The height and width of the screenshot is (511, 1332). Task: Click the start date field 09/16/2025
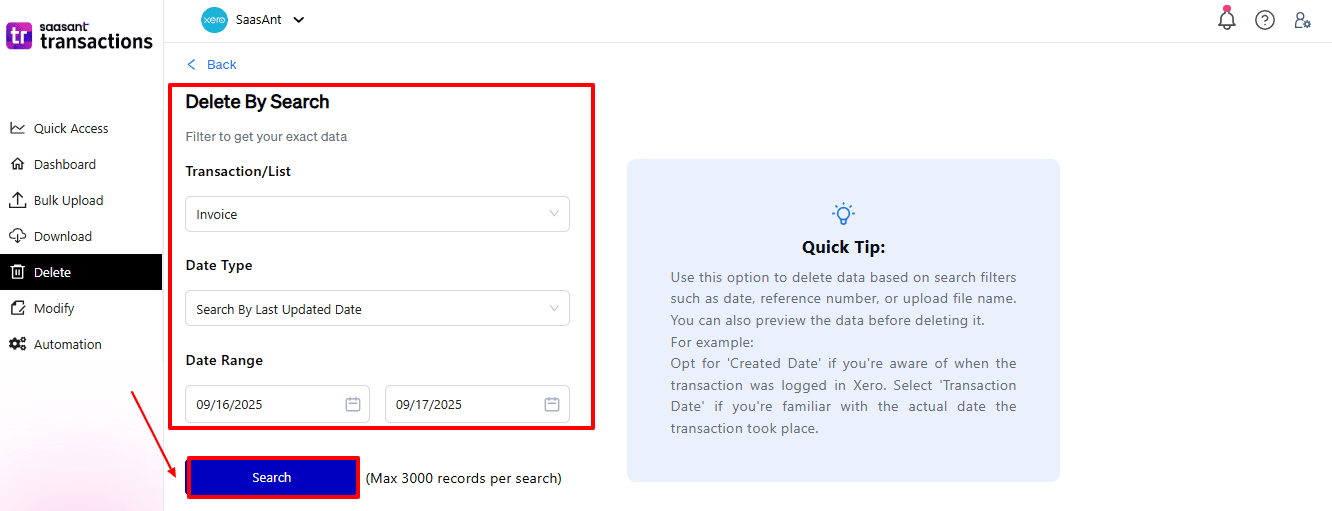(x=277, y=404)
